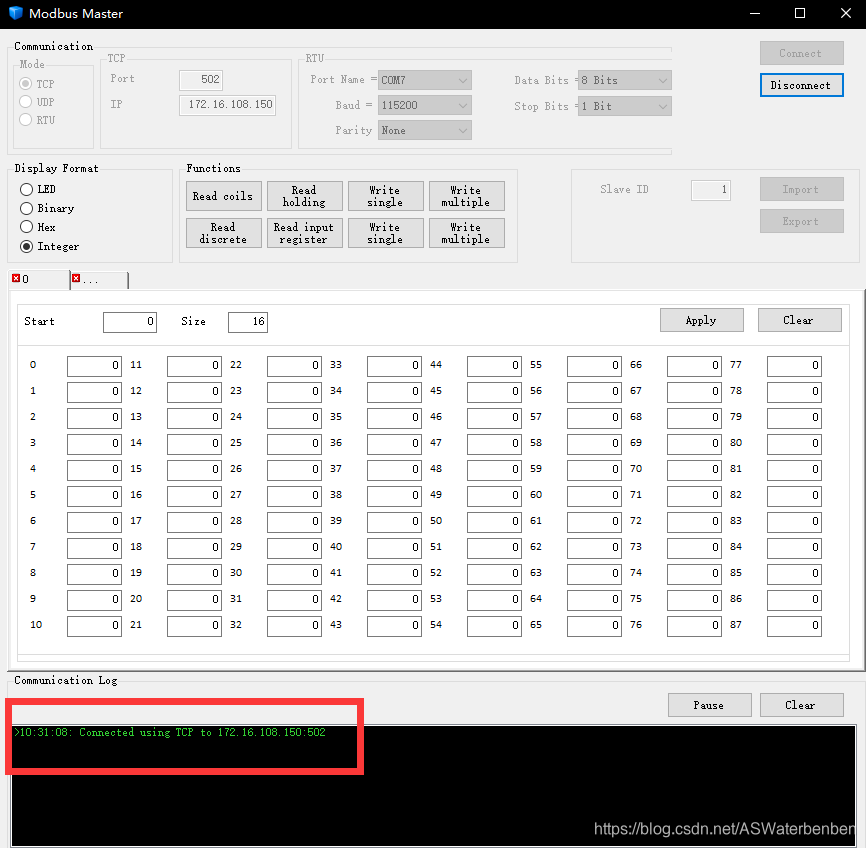Click the value field for register 0

click(x=94, y=366)
